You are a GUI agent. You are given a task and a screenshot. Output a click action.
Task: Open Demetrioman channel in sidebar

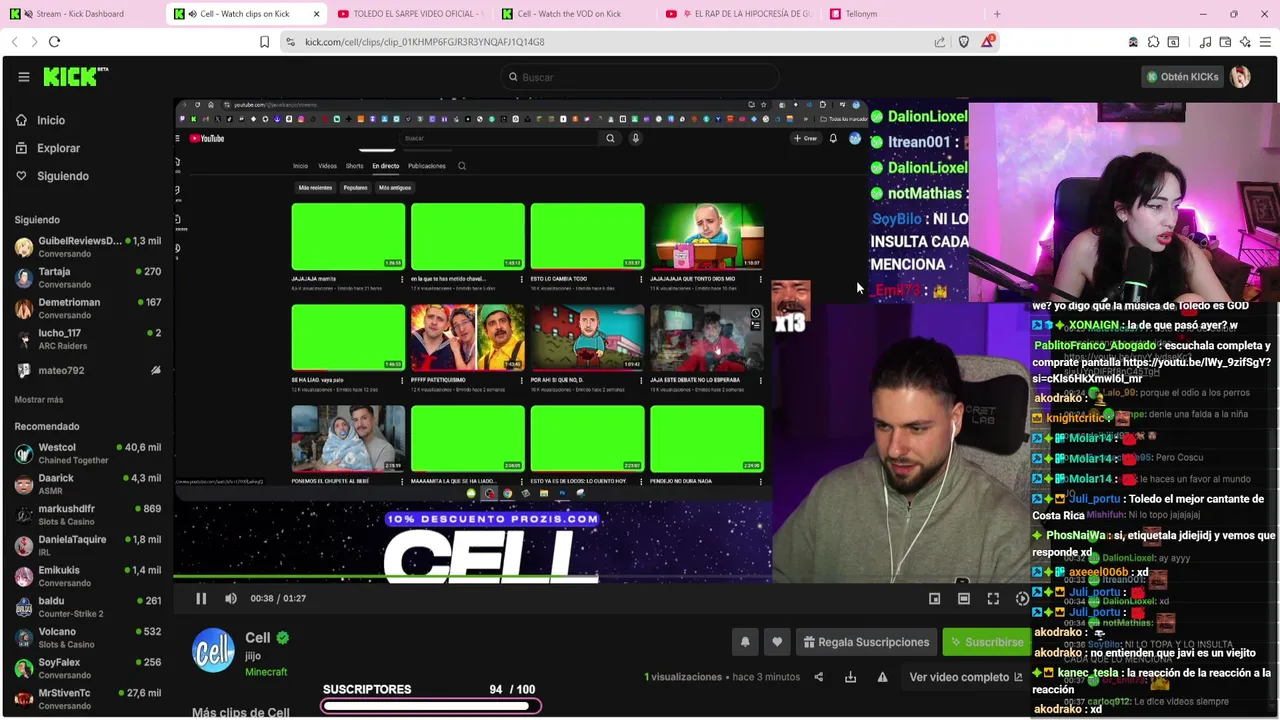(x=87, y=308)
